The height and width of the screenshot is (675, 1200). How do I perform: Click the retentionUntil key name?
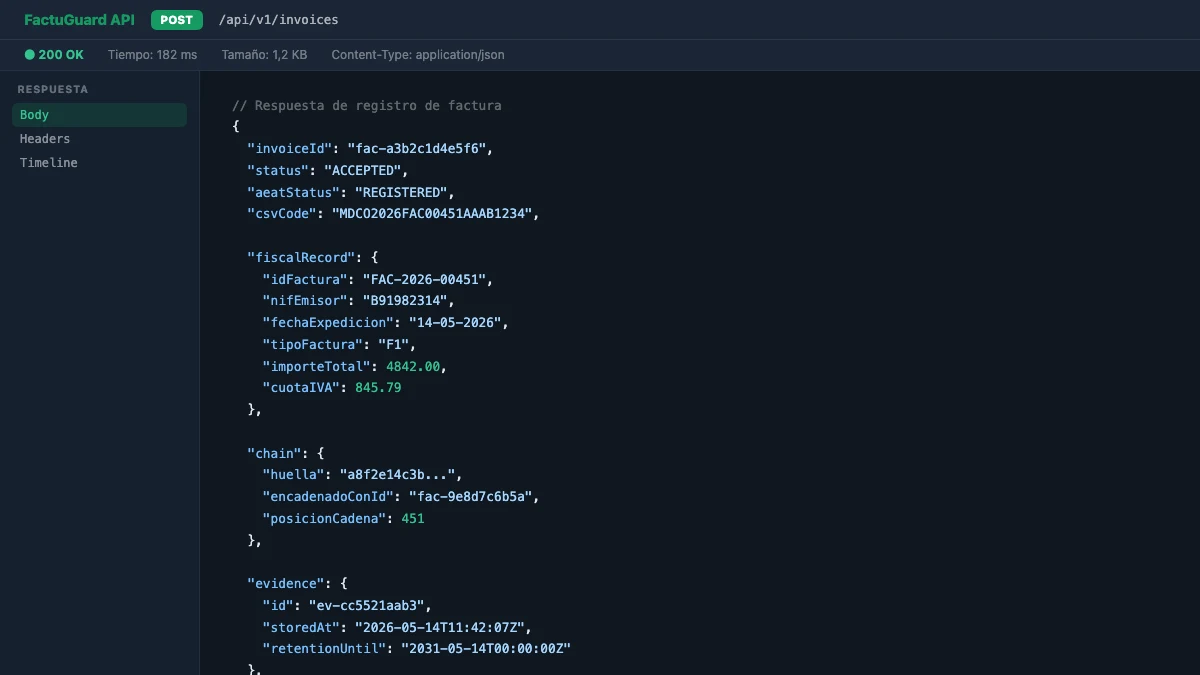click(324, 649)
